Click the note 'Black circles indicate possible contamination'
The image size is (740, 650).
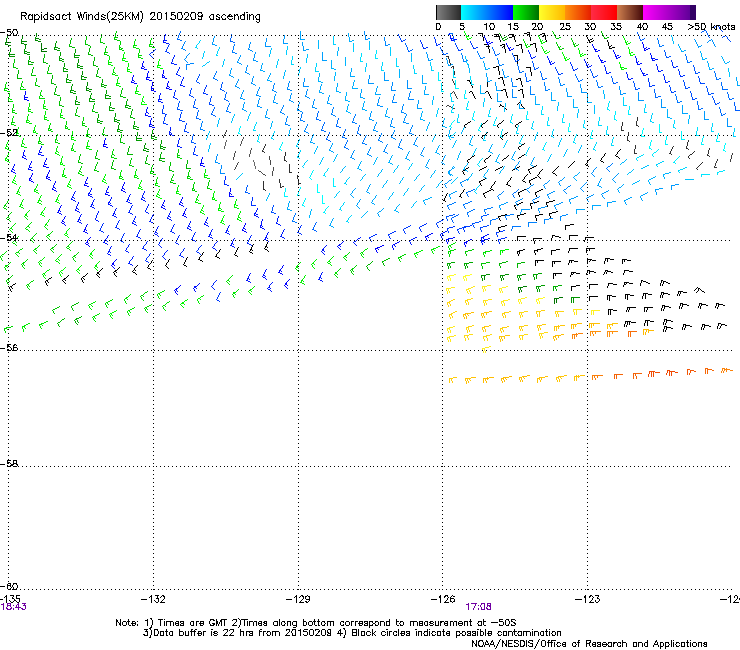coord(456,633)
